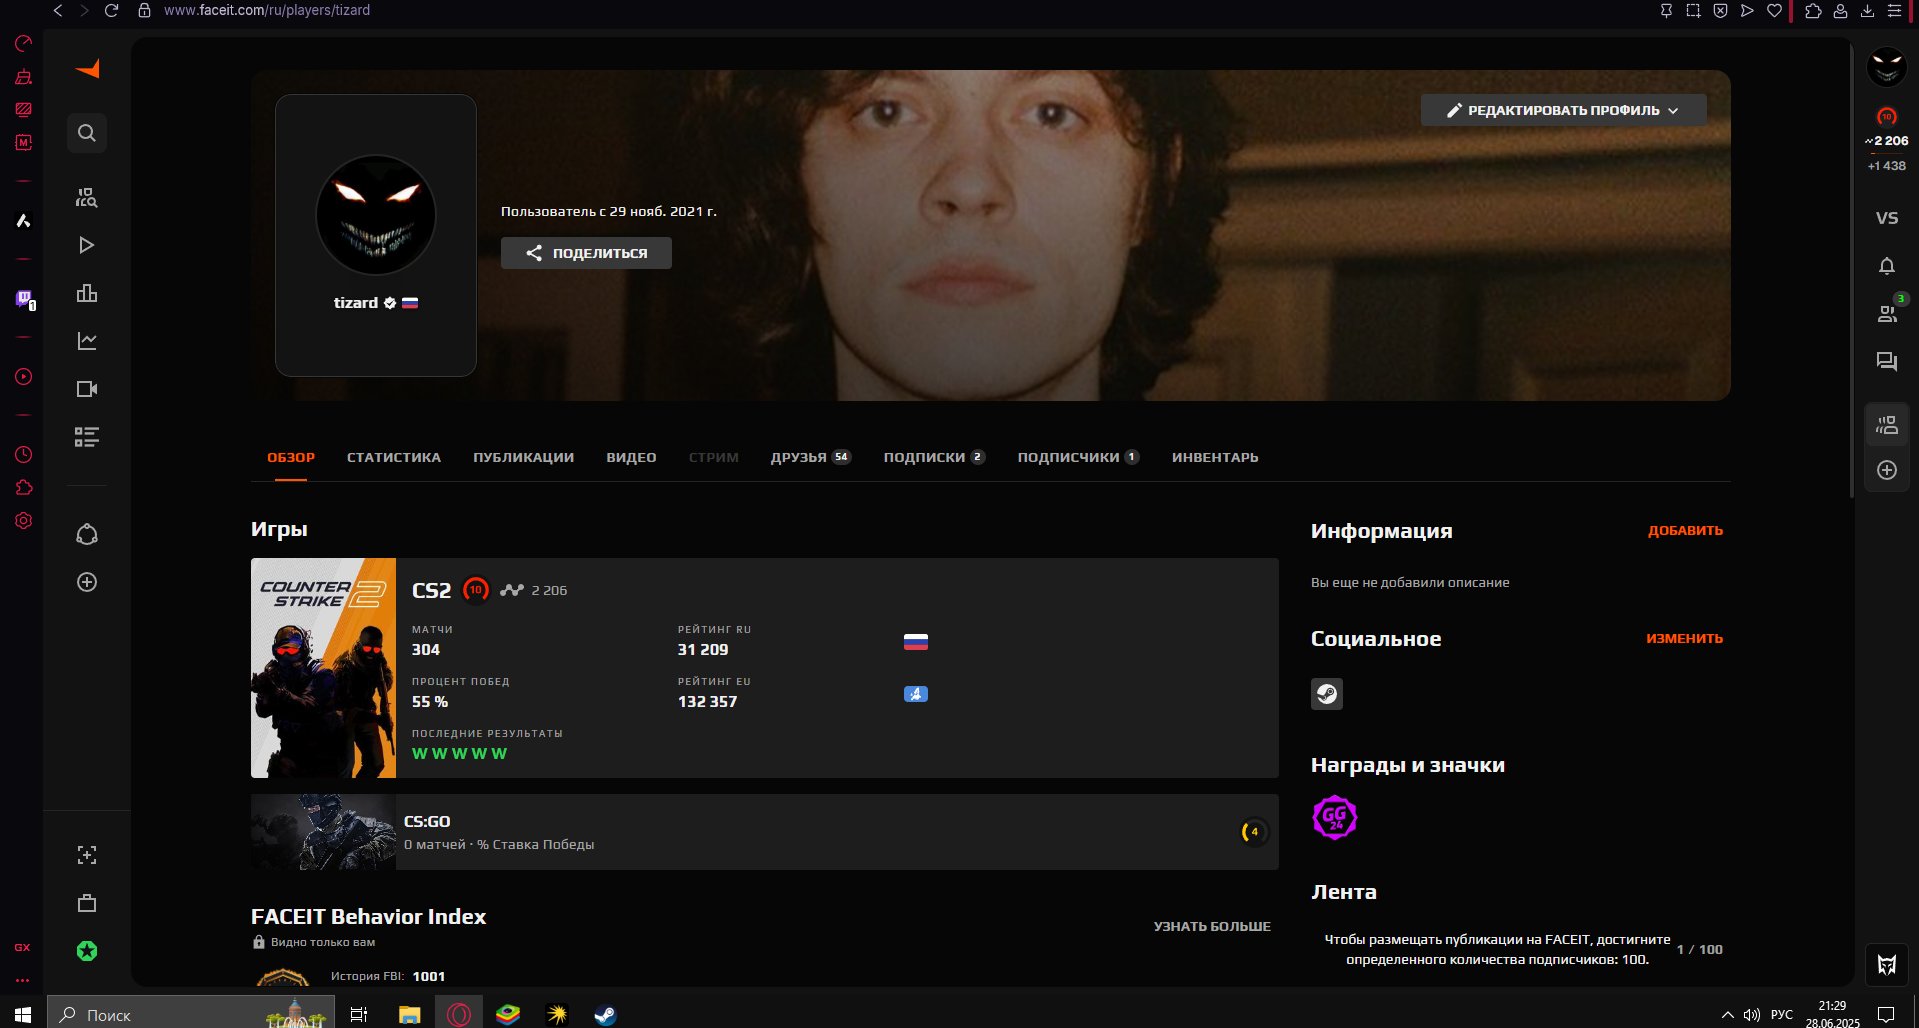Open the Видео tab
This screenshot has height=1028, width=1919.
[631, 457]
